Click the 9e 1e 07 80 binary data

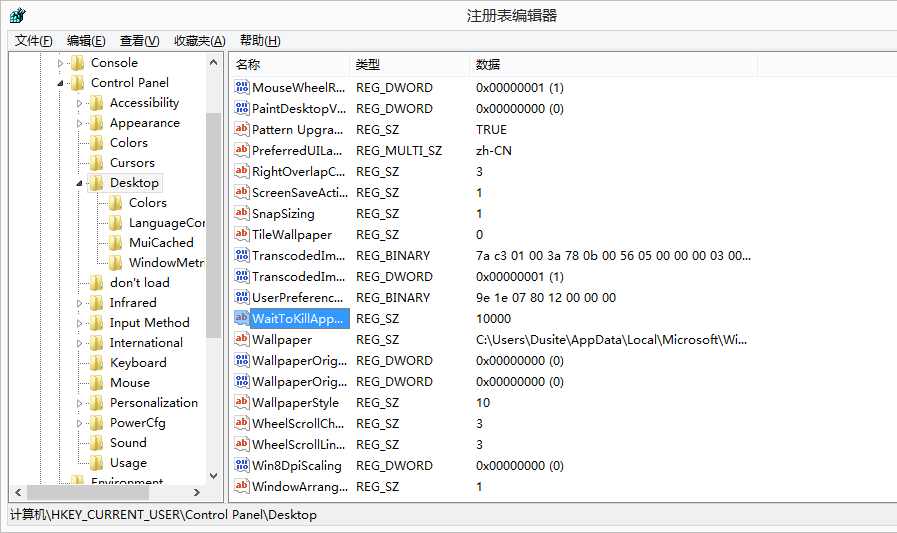click(546, 298)
